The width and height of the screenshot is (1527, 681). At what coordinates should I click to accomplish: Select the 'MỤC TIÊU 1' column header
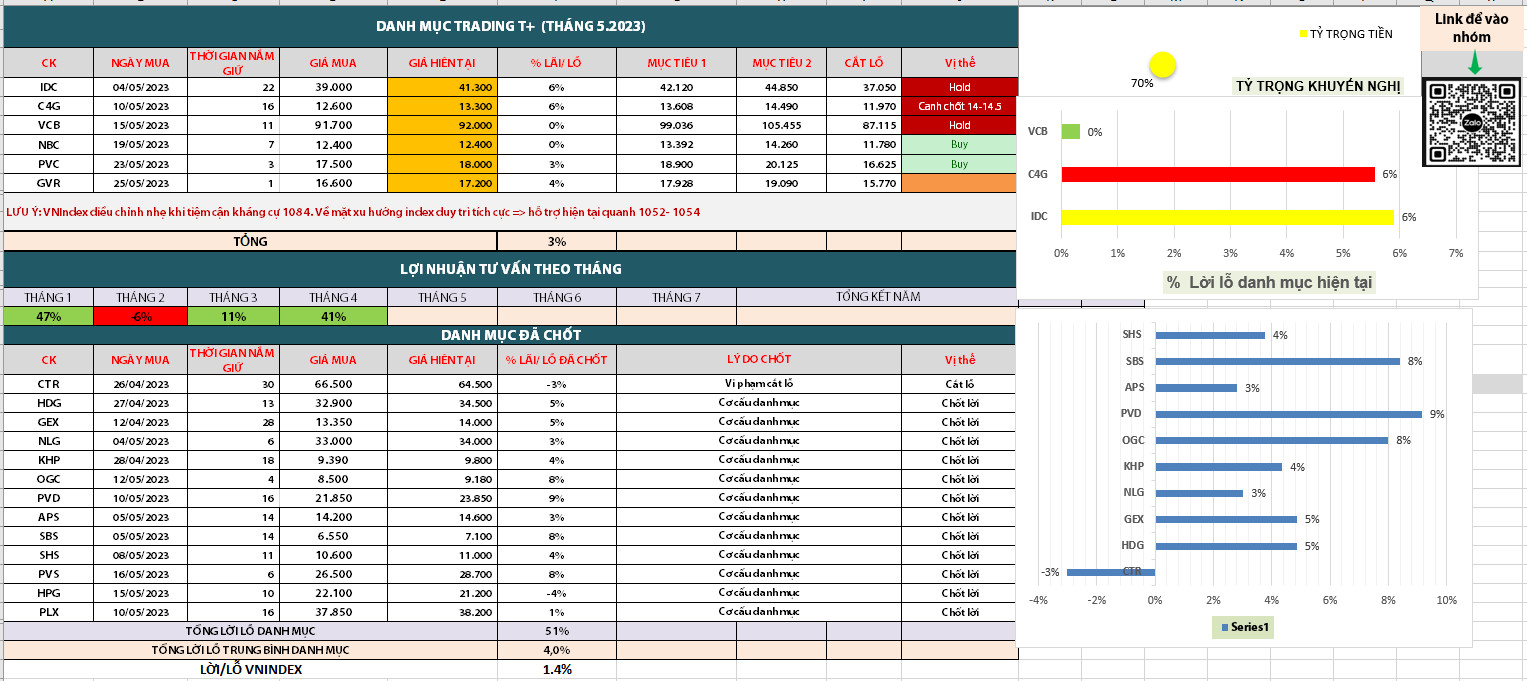click(676, 63)
